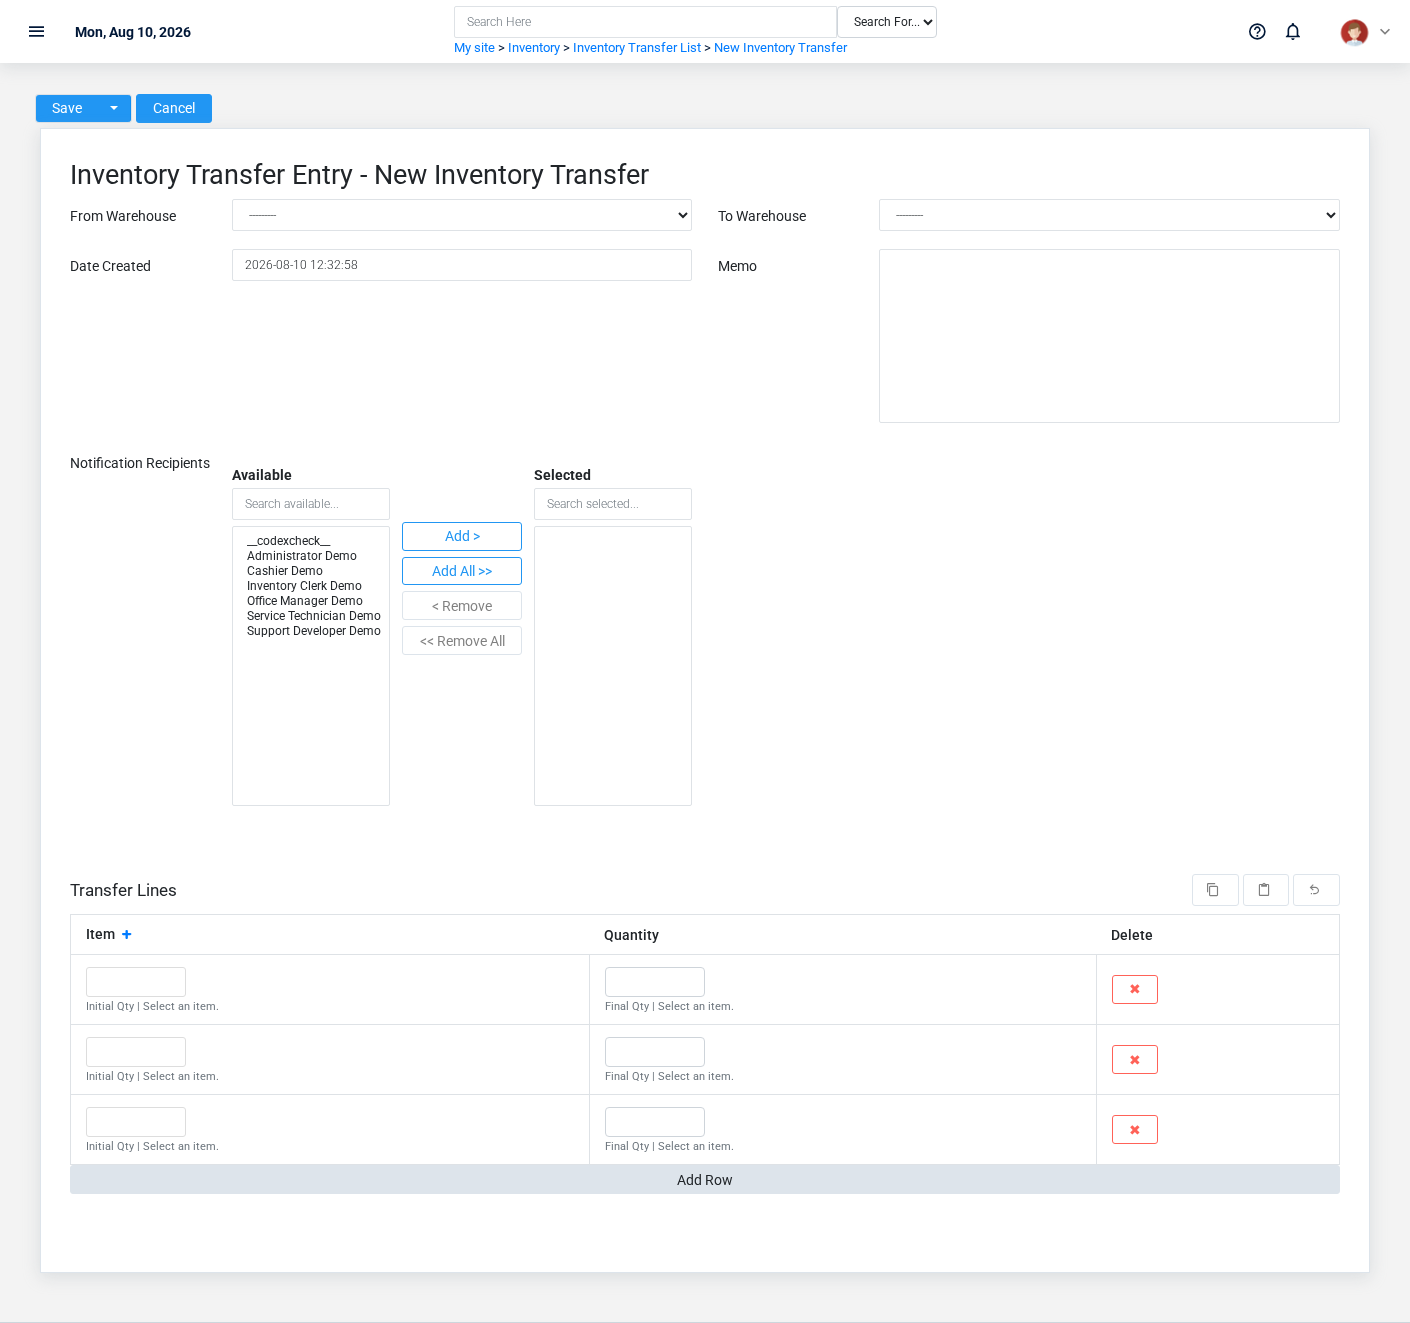Click first row Item input
1410x1323 pixels.
coord(136,982)
